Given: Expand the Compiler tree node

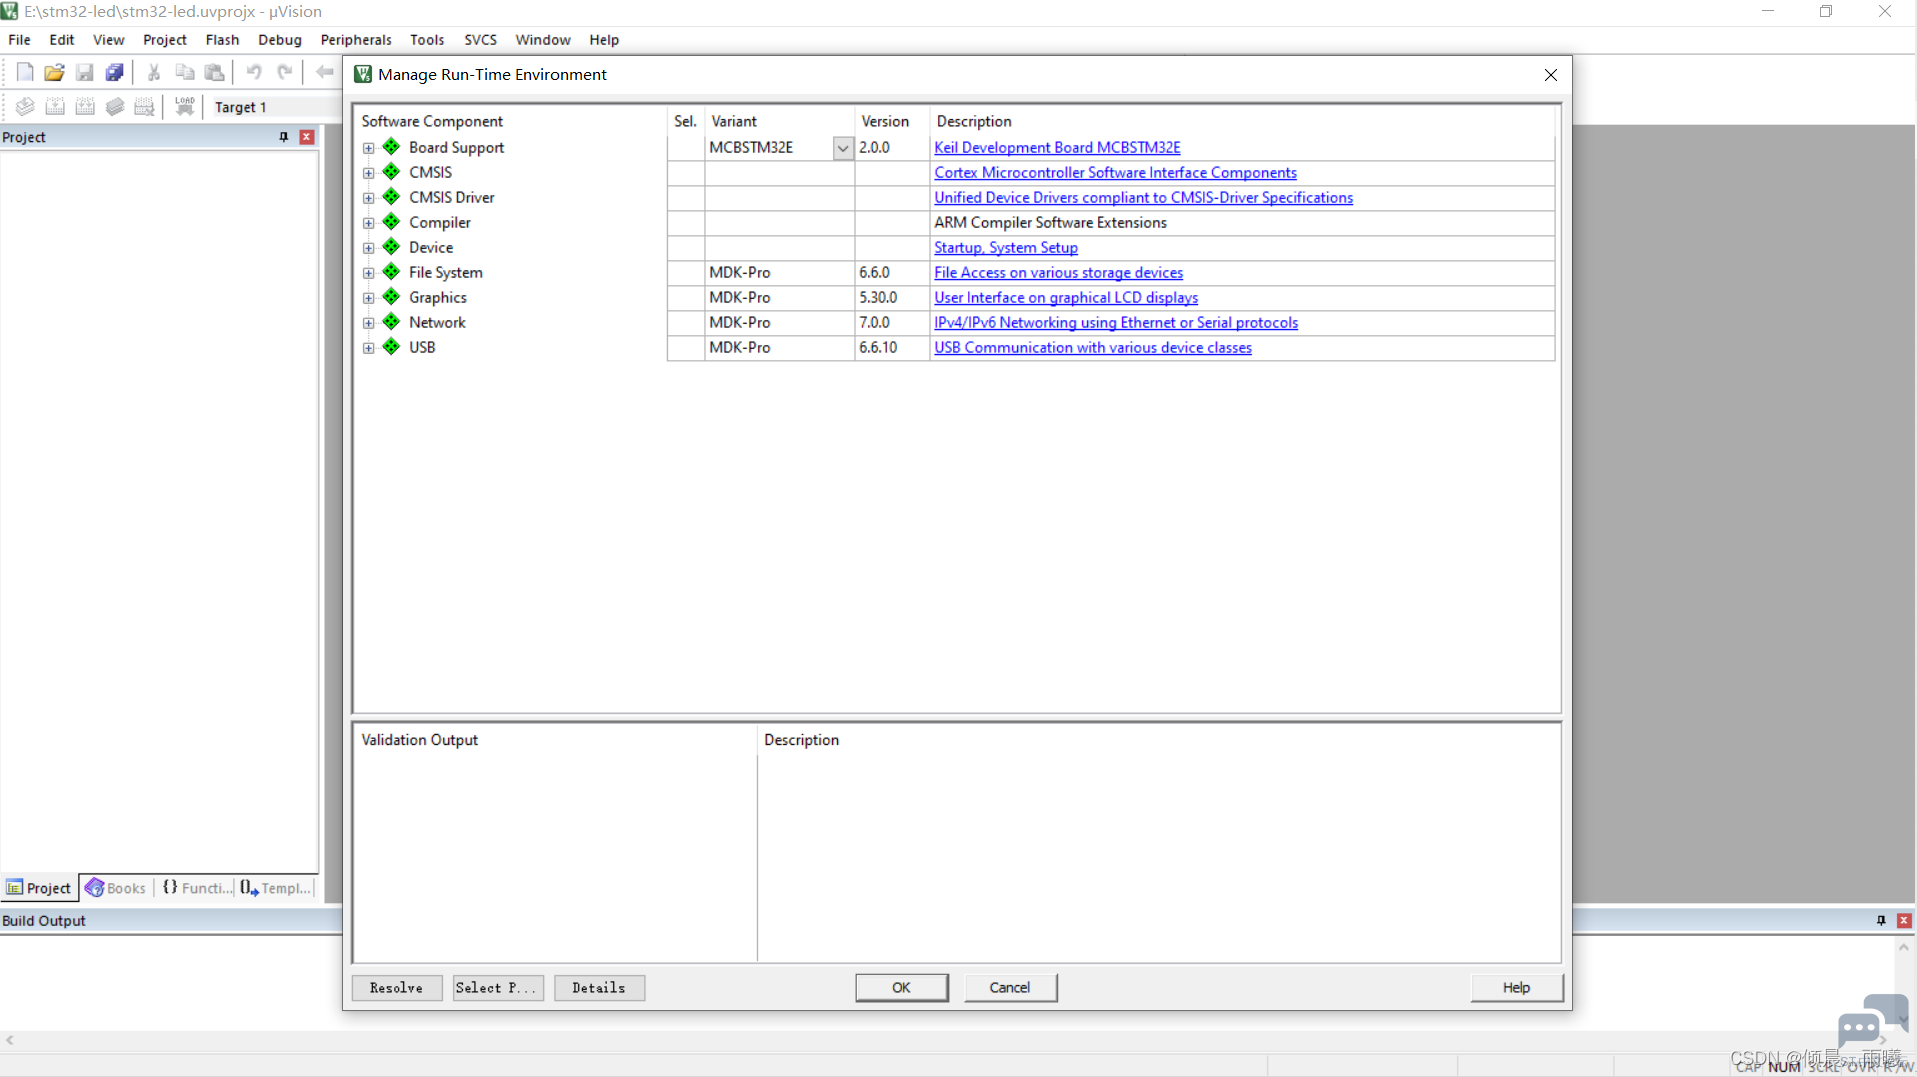Looking at the screenshot, I should pos(368,223).
